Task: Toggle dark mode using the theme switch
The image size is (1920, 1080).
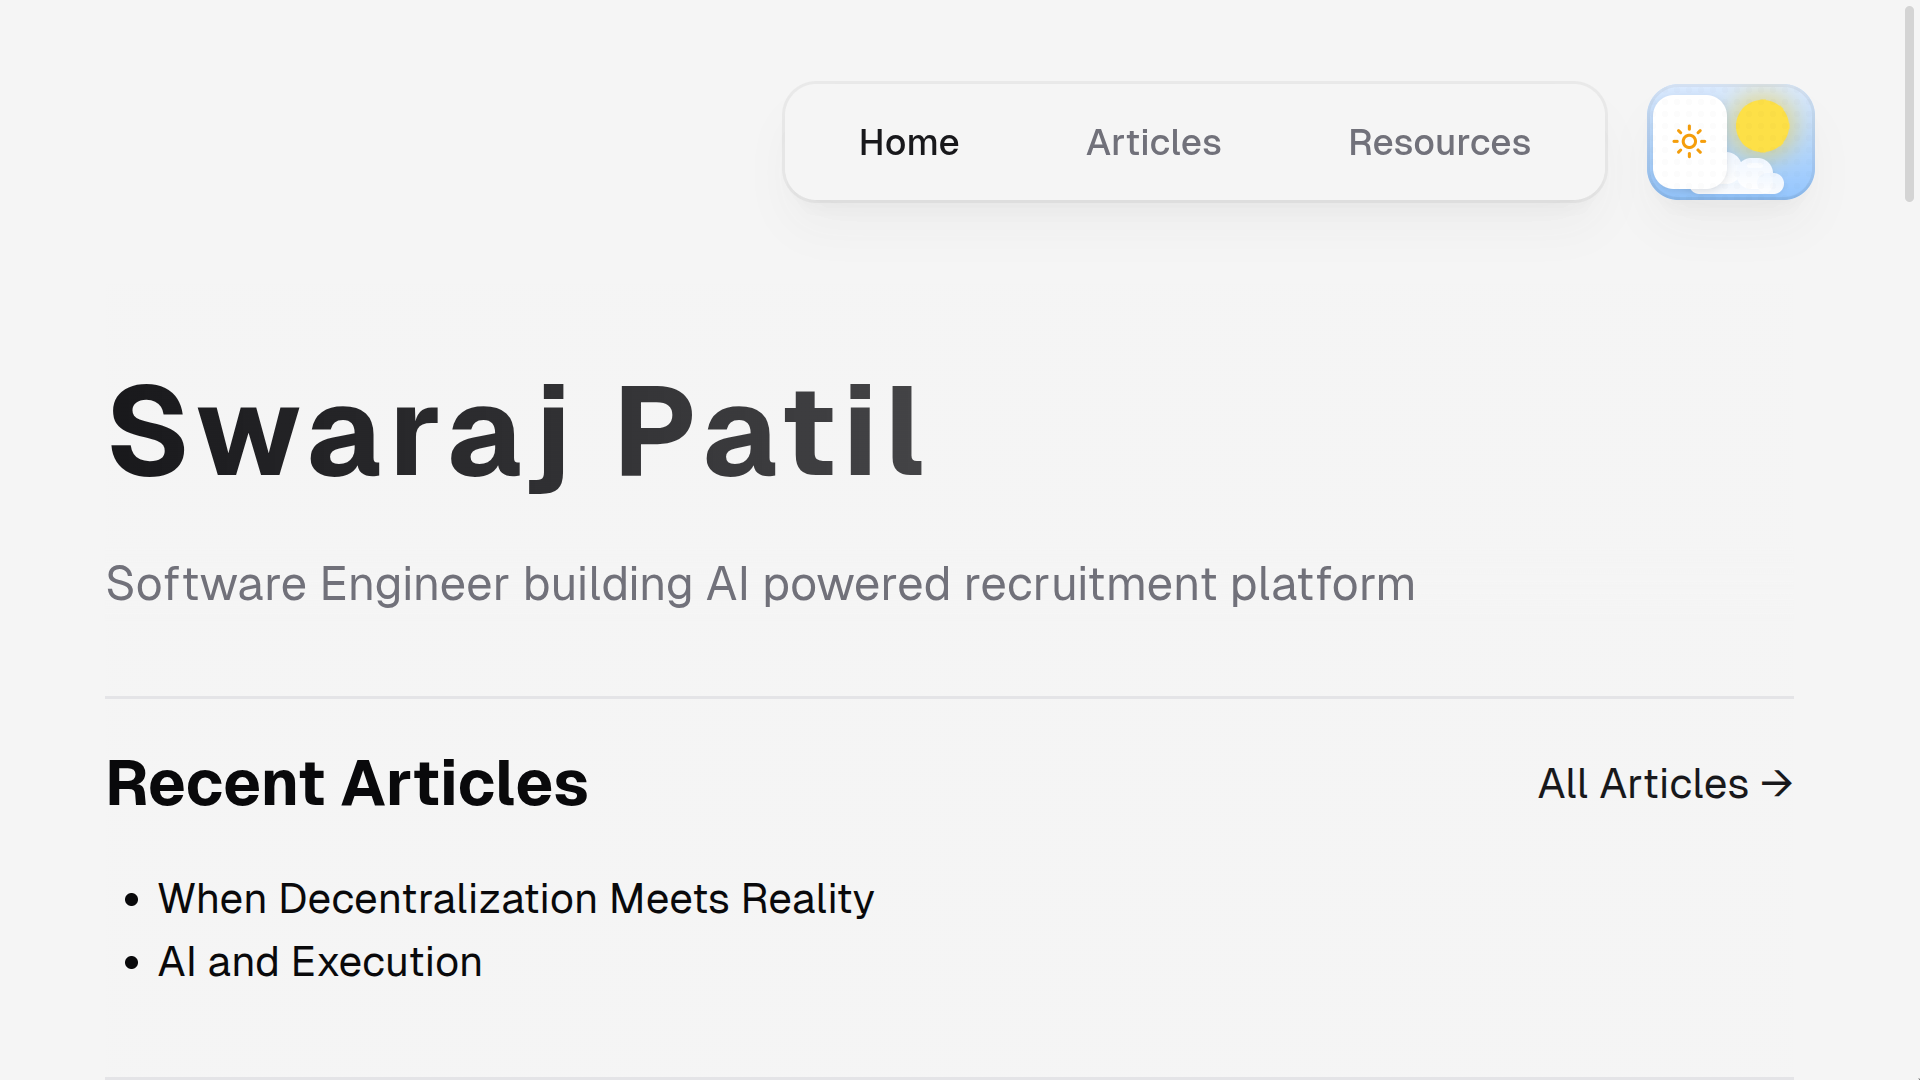Action: [x=1730, y=141]
